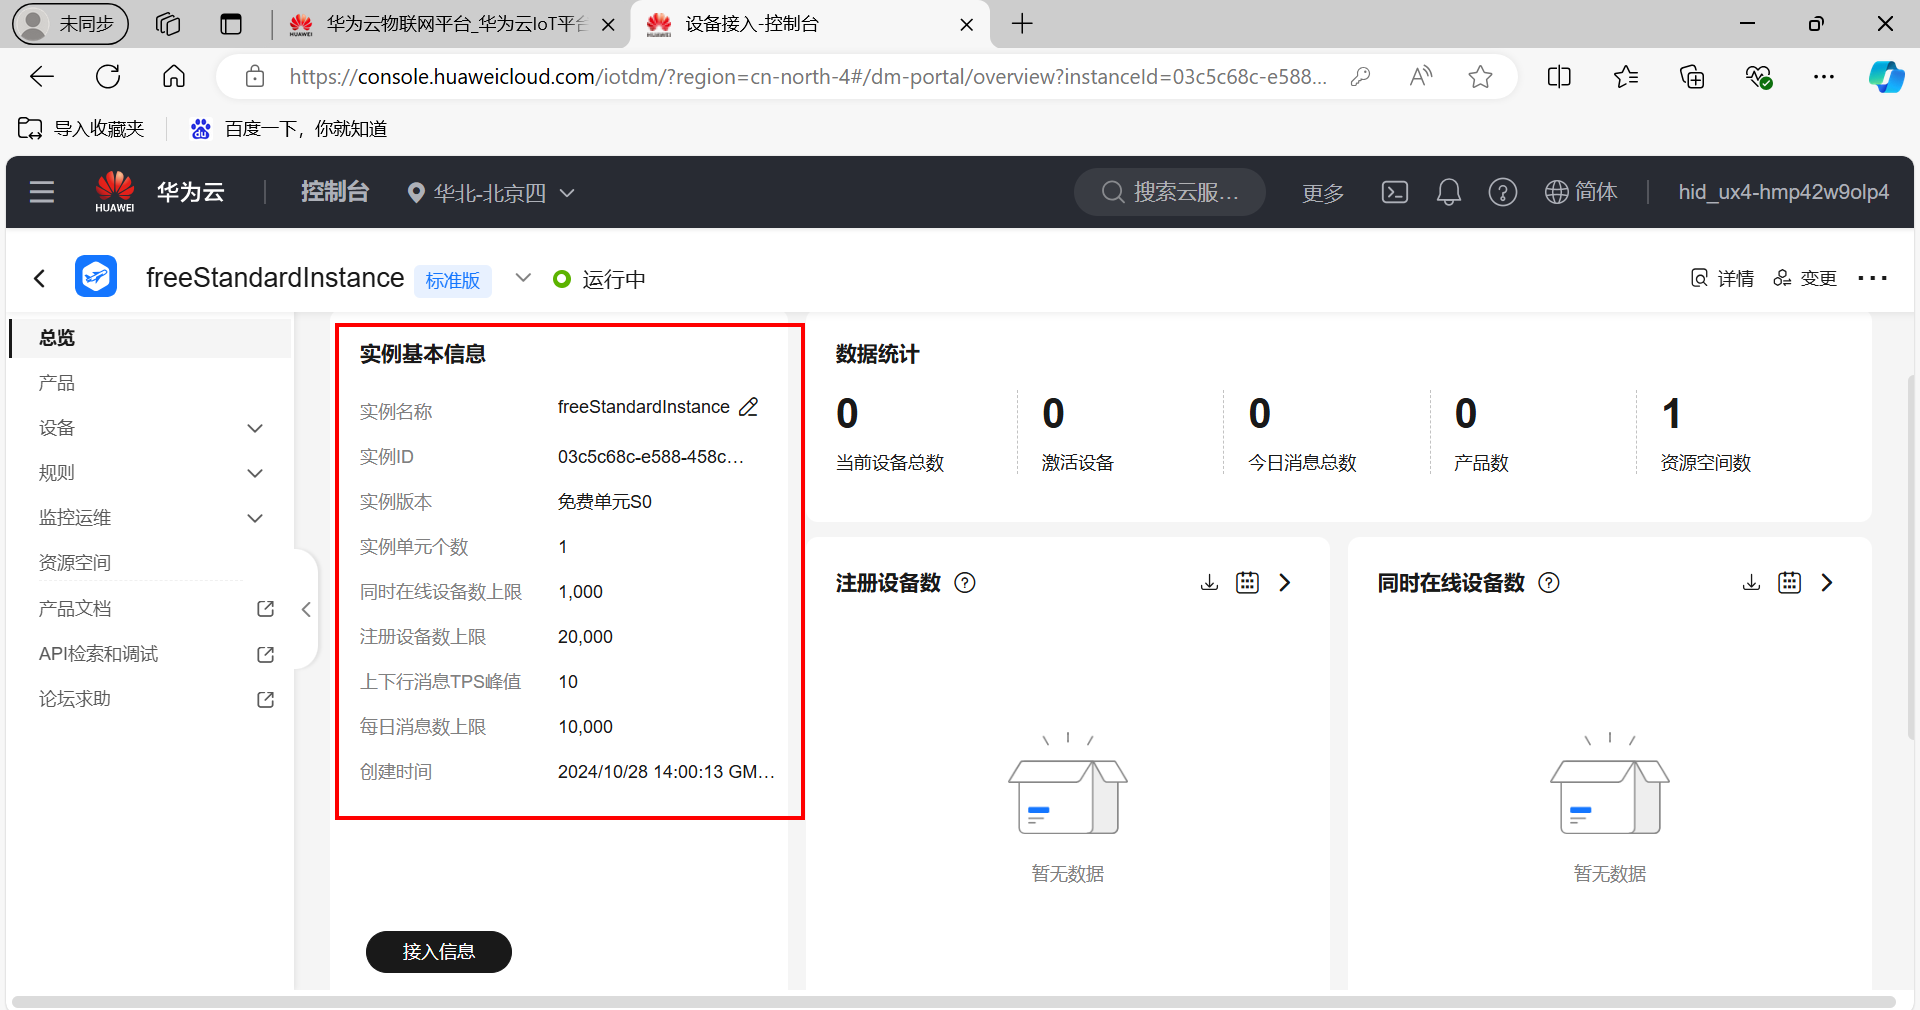Go to next page of 同时在线设备数
This screenshot has width=1920, height=1010.
[1827, 583]
